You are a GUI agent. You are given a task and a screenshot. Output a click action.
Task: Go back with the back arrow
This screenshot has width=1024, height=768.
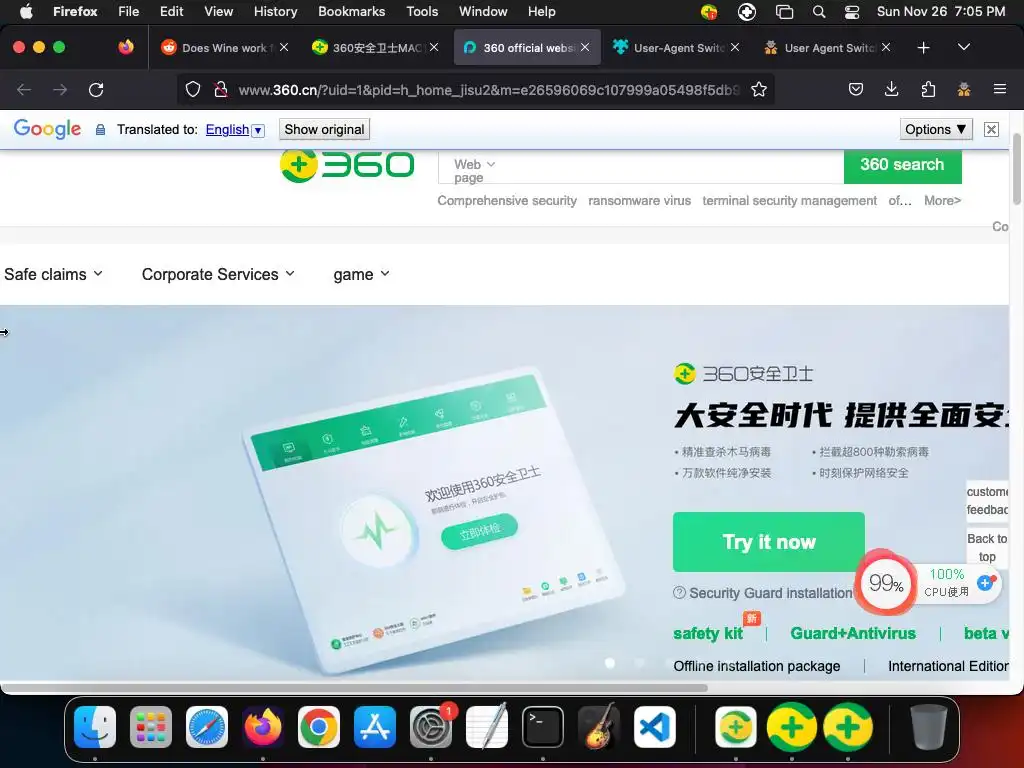click(x=24, y=89)
